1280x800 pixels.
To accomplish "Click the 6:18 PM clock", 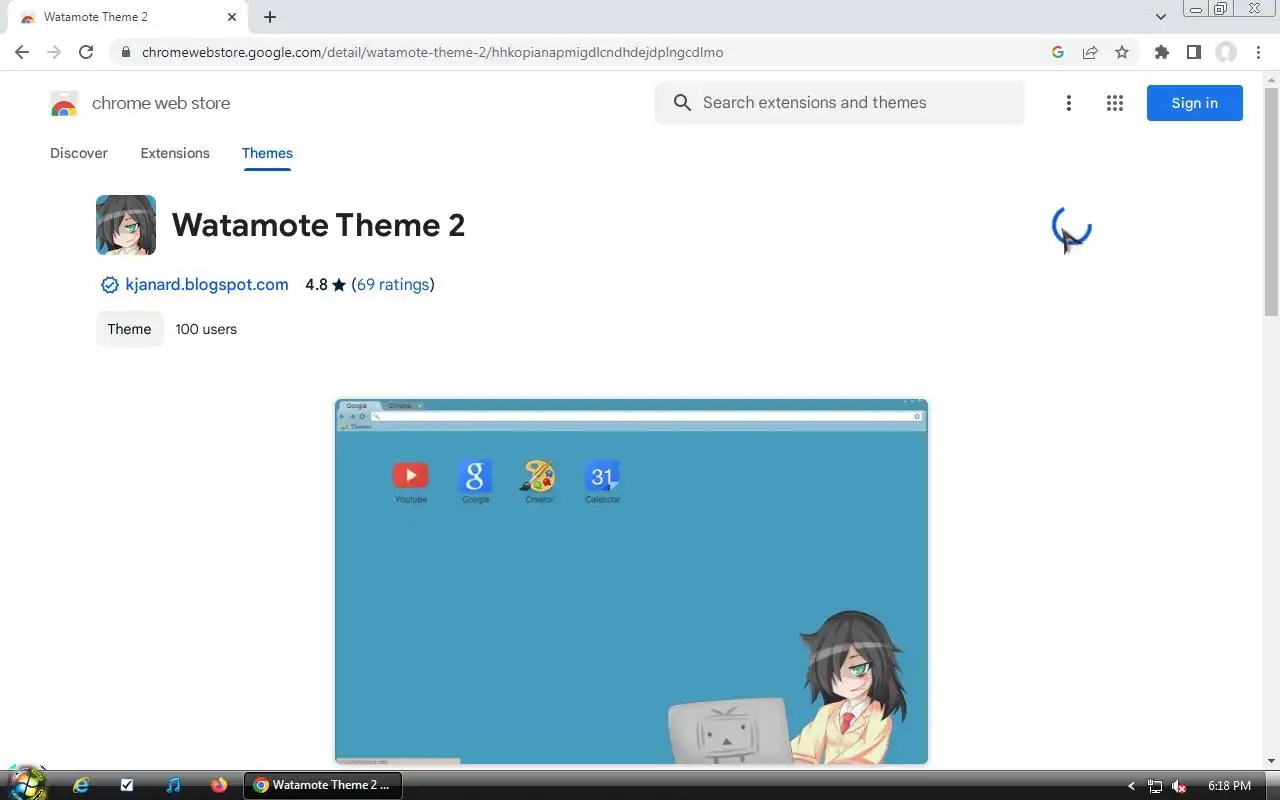I will coord(1229,786).
